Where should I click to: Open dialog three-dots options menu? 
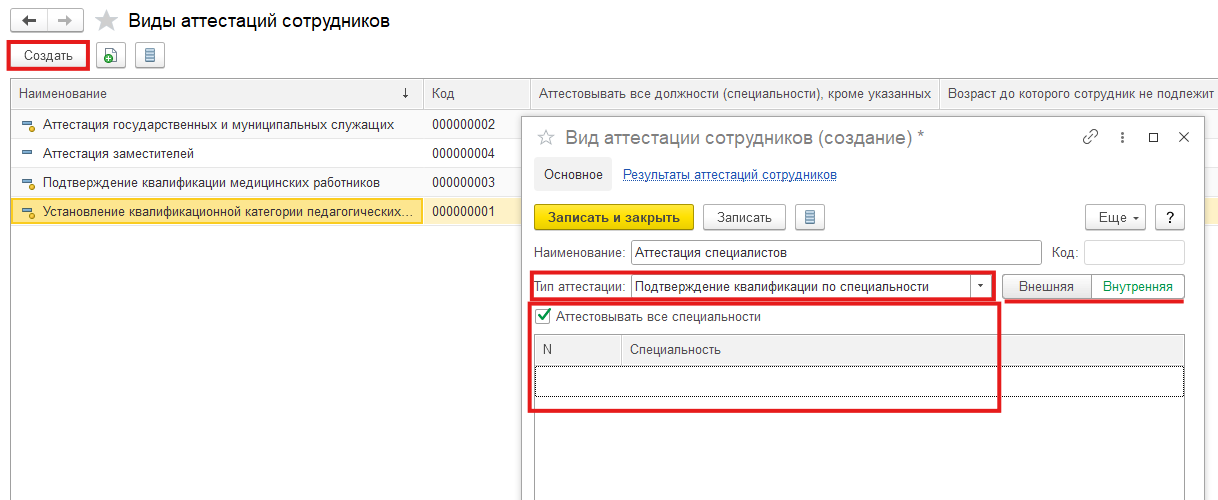[x=1122, y=137]
